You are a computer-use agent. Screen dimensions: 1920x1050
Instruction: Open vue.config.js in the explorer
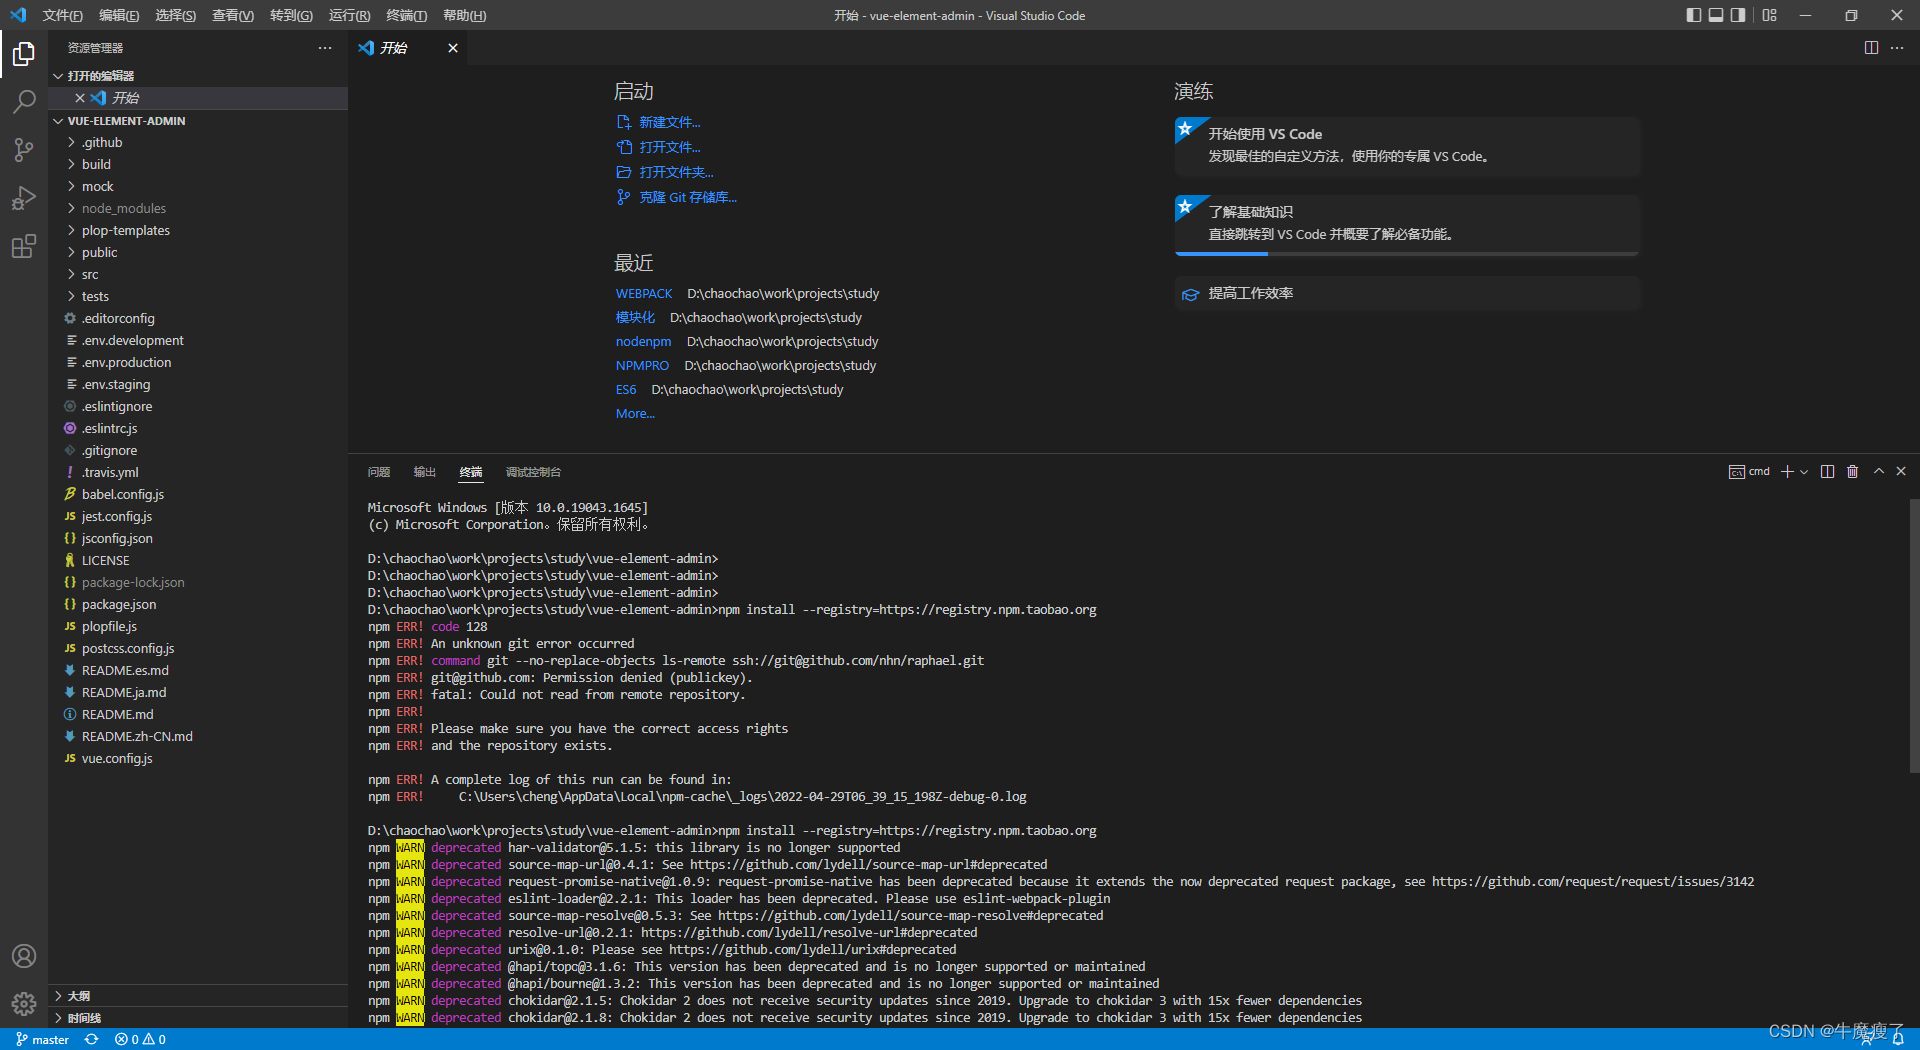pyautogui.click(x=198, y=759)
